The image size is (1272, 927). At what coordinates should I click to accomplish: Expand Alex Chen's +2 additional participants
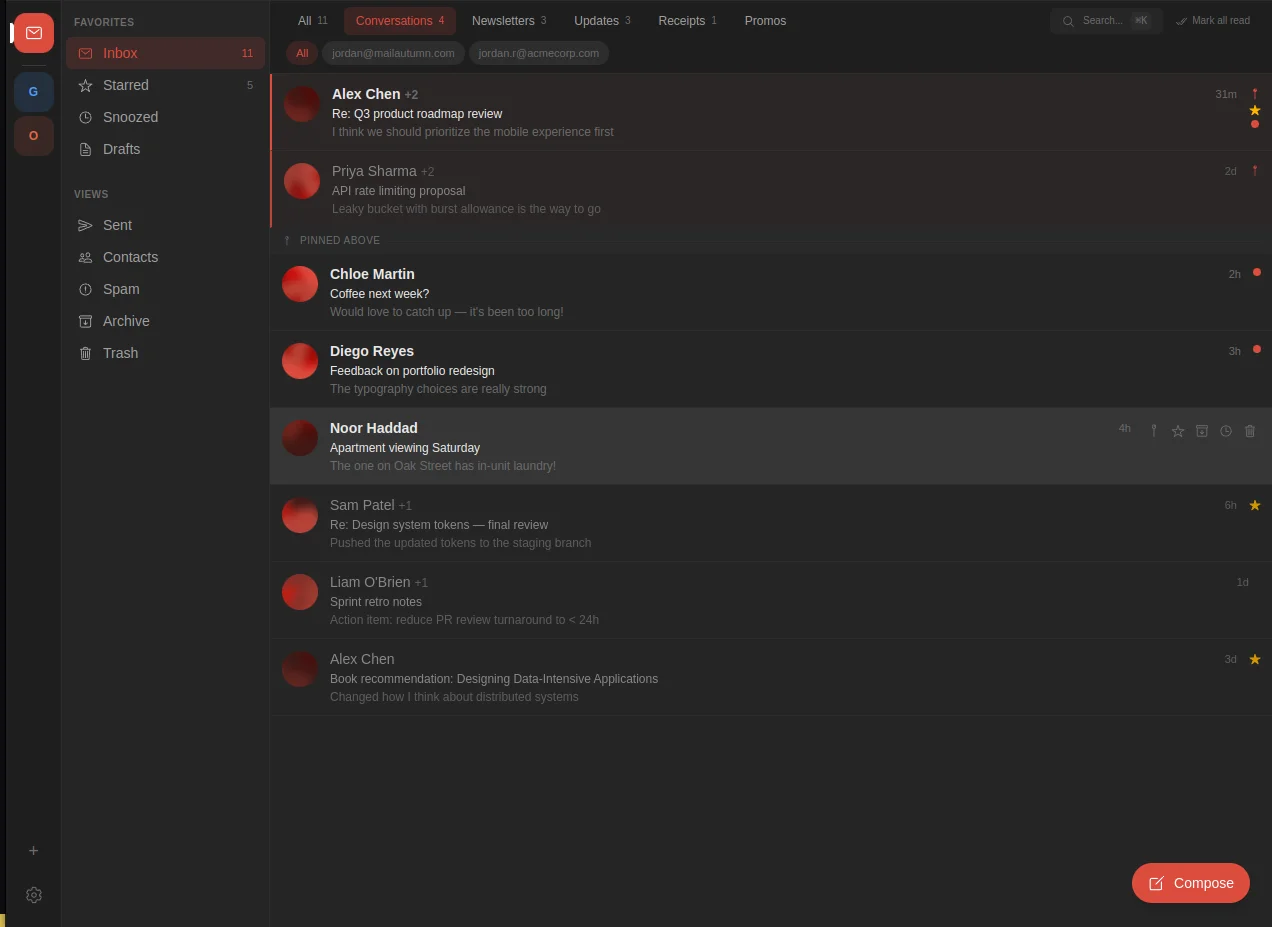tap(411, 94)
